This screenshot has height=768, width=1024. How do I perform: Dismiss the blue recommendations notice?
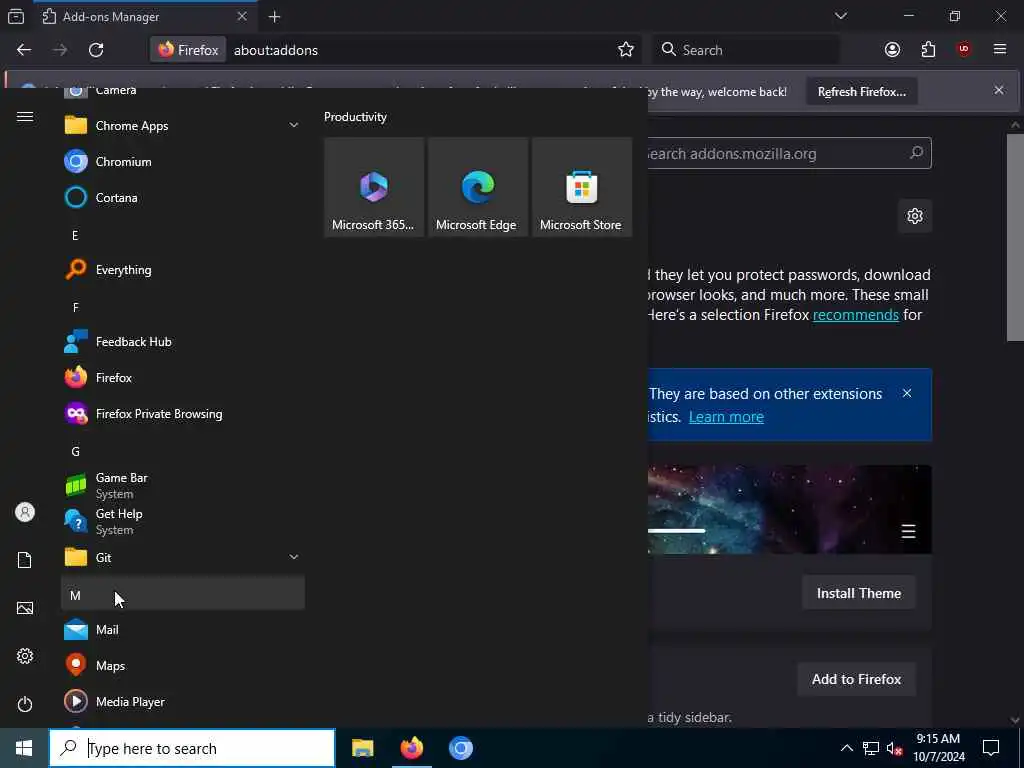coord(906,393)
